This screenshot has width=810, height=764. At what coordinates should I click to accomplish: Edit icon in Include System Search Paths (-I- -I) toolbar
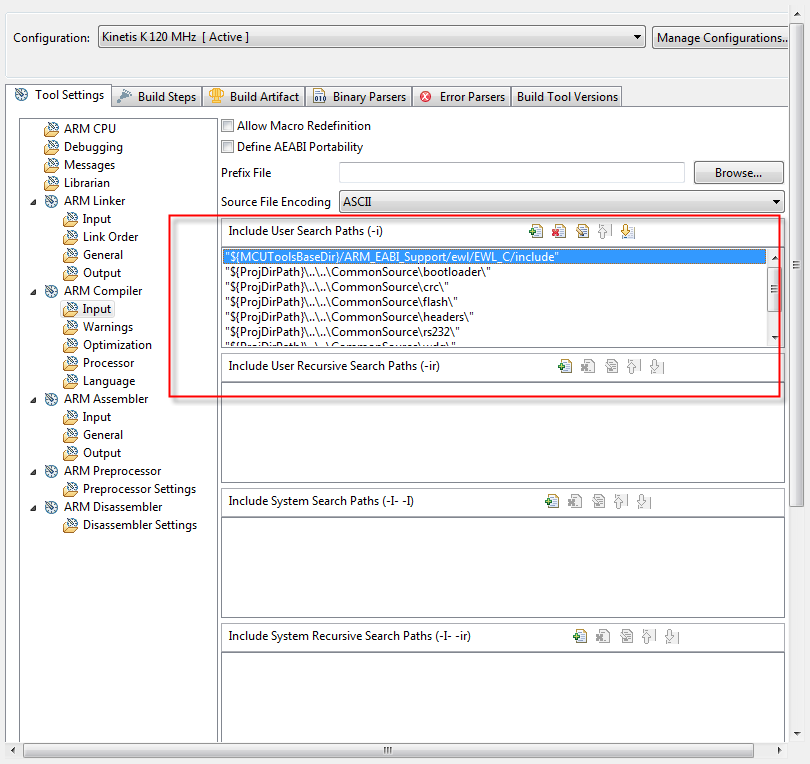598,501
